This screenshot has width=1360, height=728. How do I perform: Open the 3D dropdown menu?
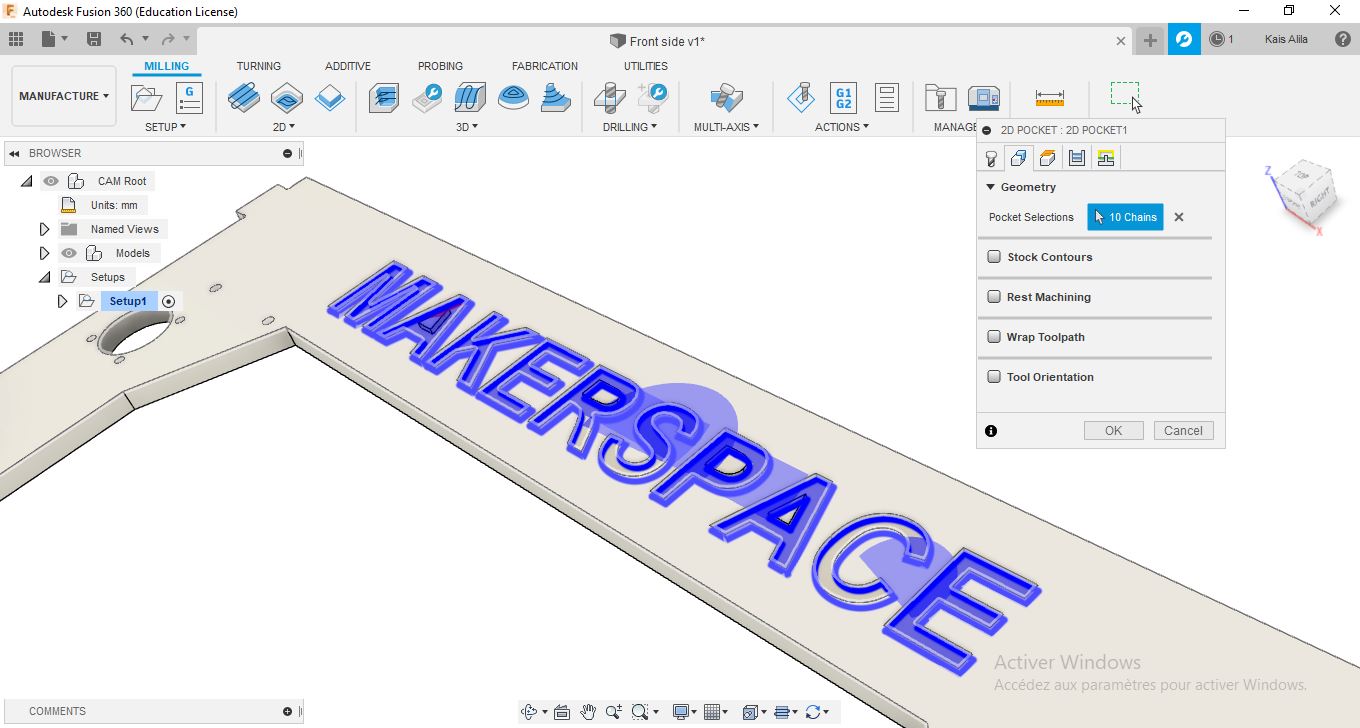[467, 127]
